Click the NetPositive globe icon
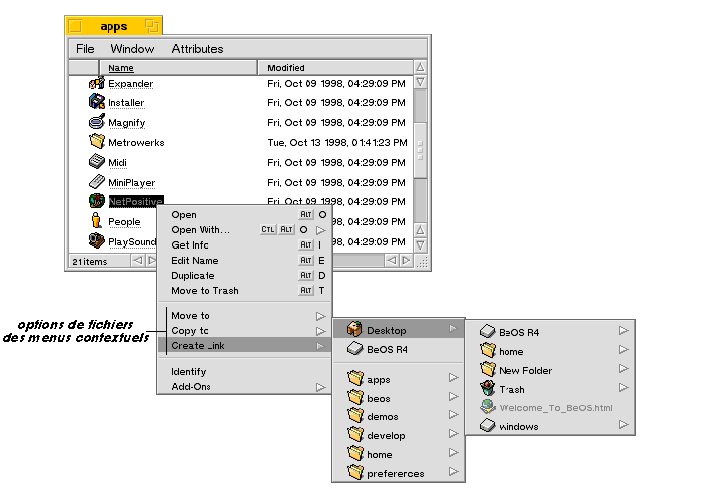This screenshot has width=704, height=488. 97,201
